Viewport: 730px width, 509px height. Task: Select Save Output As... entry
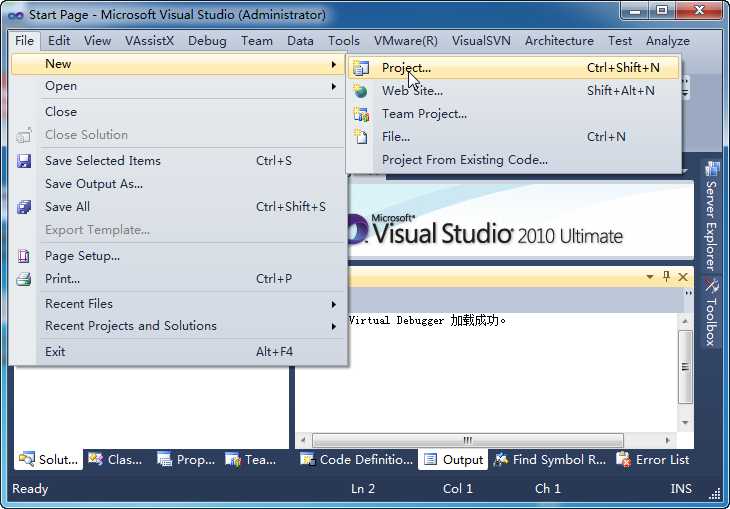[178, 184]
